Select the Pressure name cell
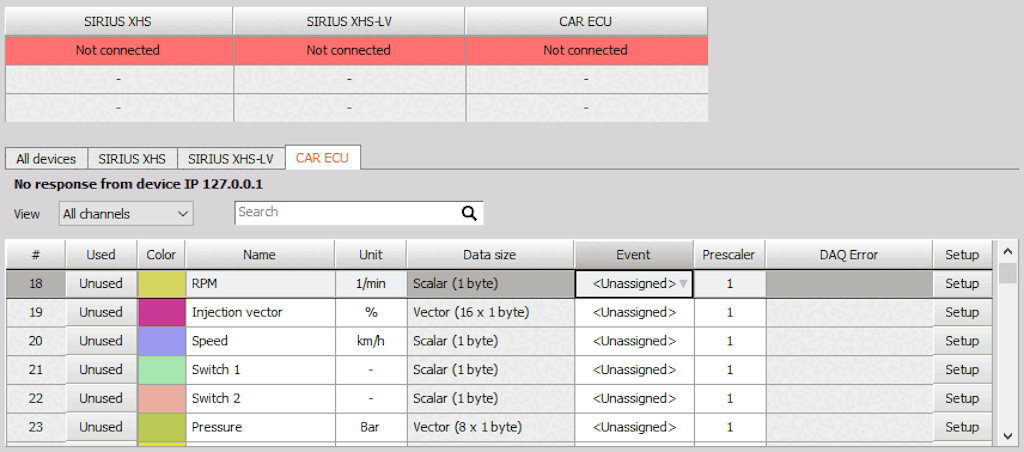The image size is (1024, 452). 261,427
